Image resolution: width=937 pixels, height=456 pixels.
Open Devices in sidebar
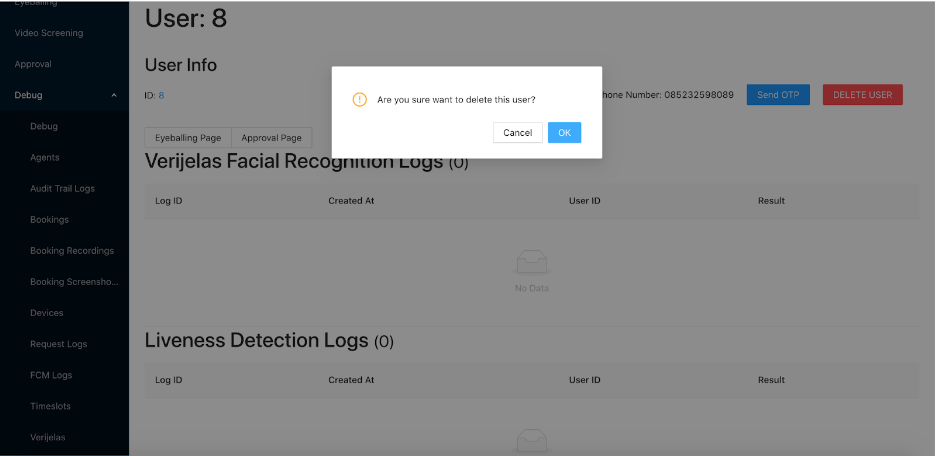point(47,313)
